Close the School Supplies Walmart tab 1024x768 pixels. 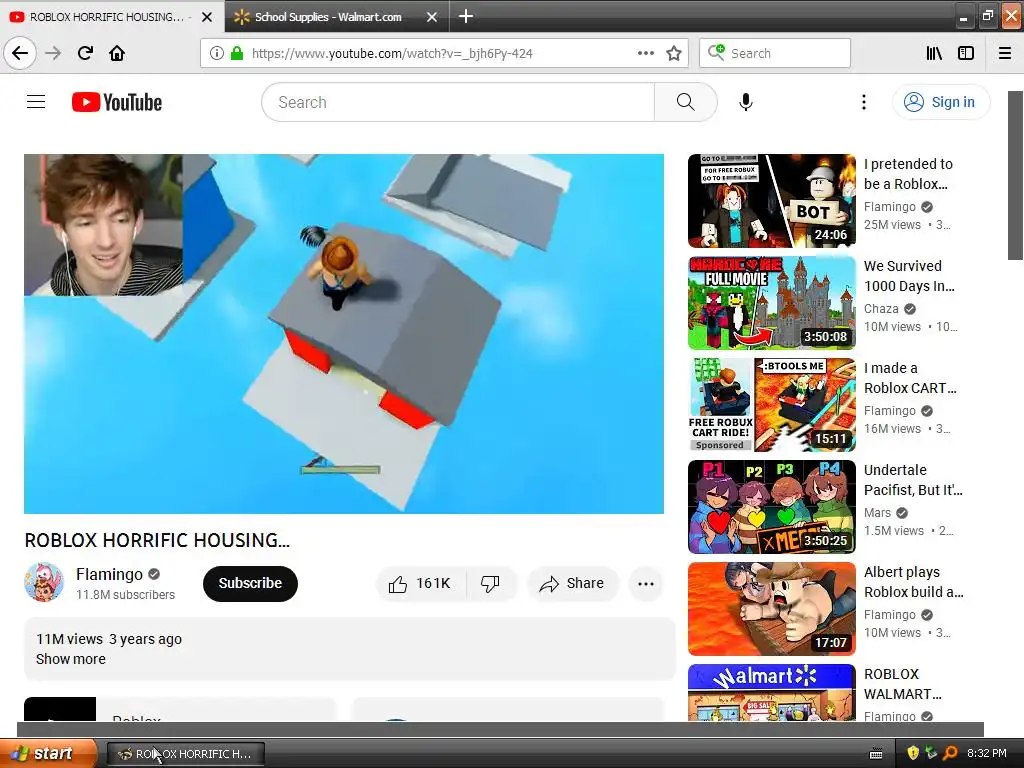tap(432, 17)
